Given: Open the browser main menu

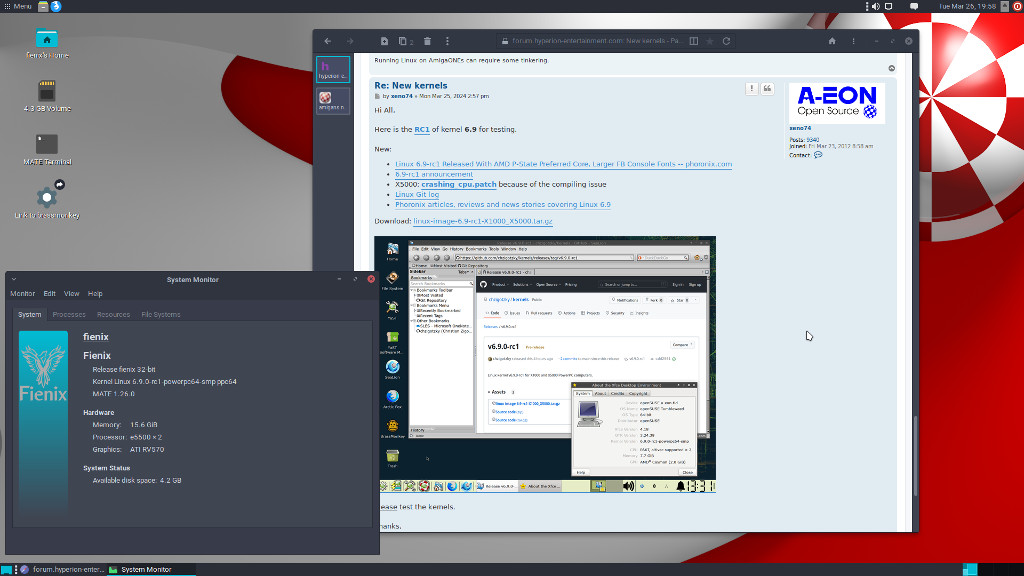Looking at the screenshot, I should point(854,41).
